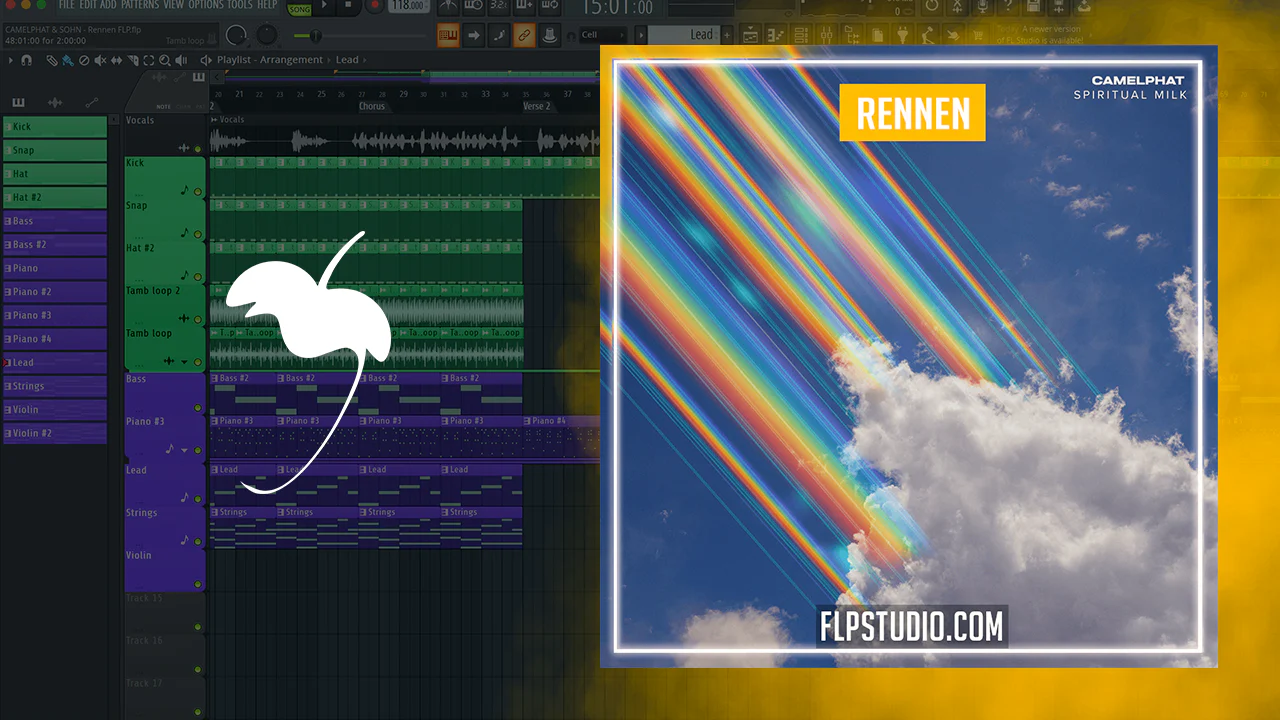Mute the Vocals track via its green LED
This screenshot has height=720, width=1280.
tap(198, 148)
